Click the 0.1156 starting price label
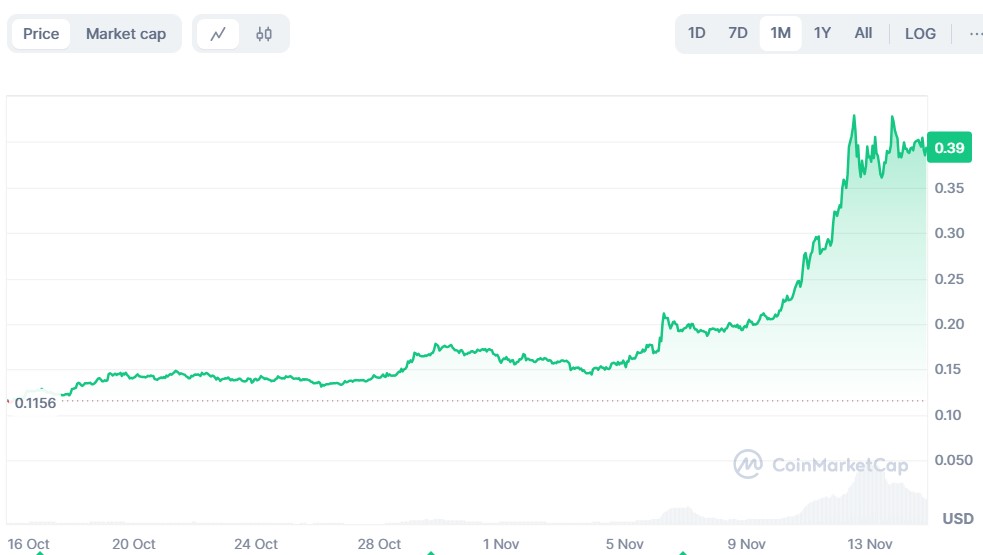 pos(35,402)
